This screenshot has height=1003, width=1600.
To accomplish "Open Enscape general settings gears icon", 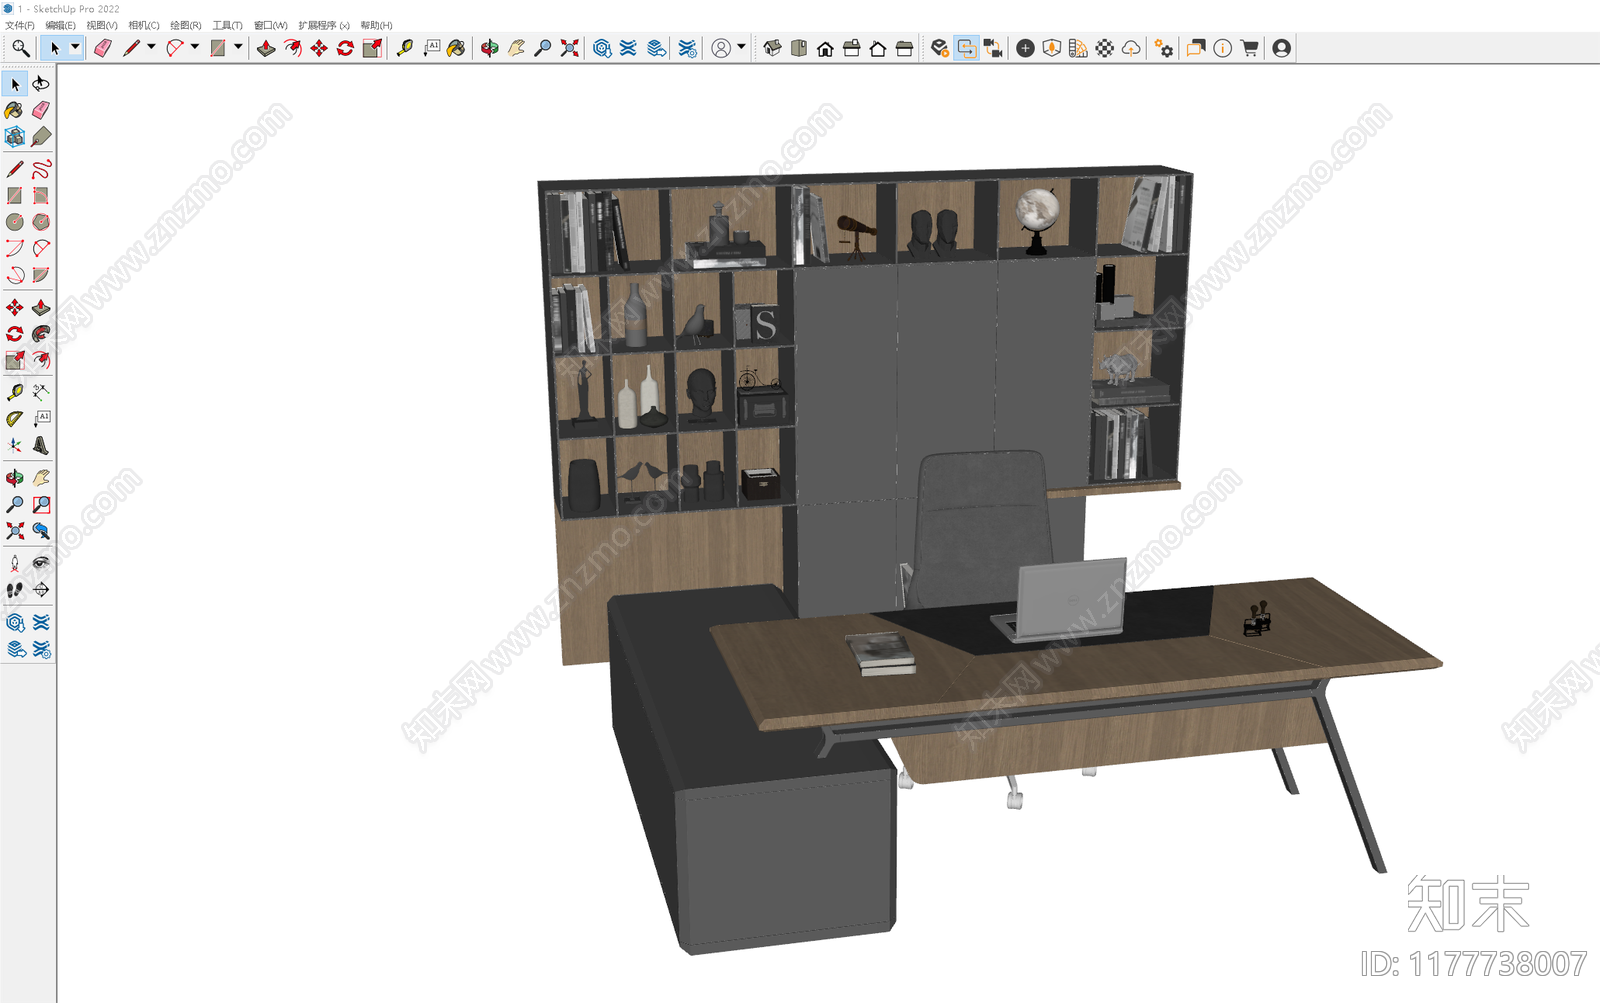I will coord(1164,48).
